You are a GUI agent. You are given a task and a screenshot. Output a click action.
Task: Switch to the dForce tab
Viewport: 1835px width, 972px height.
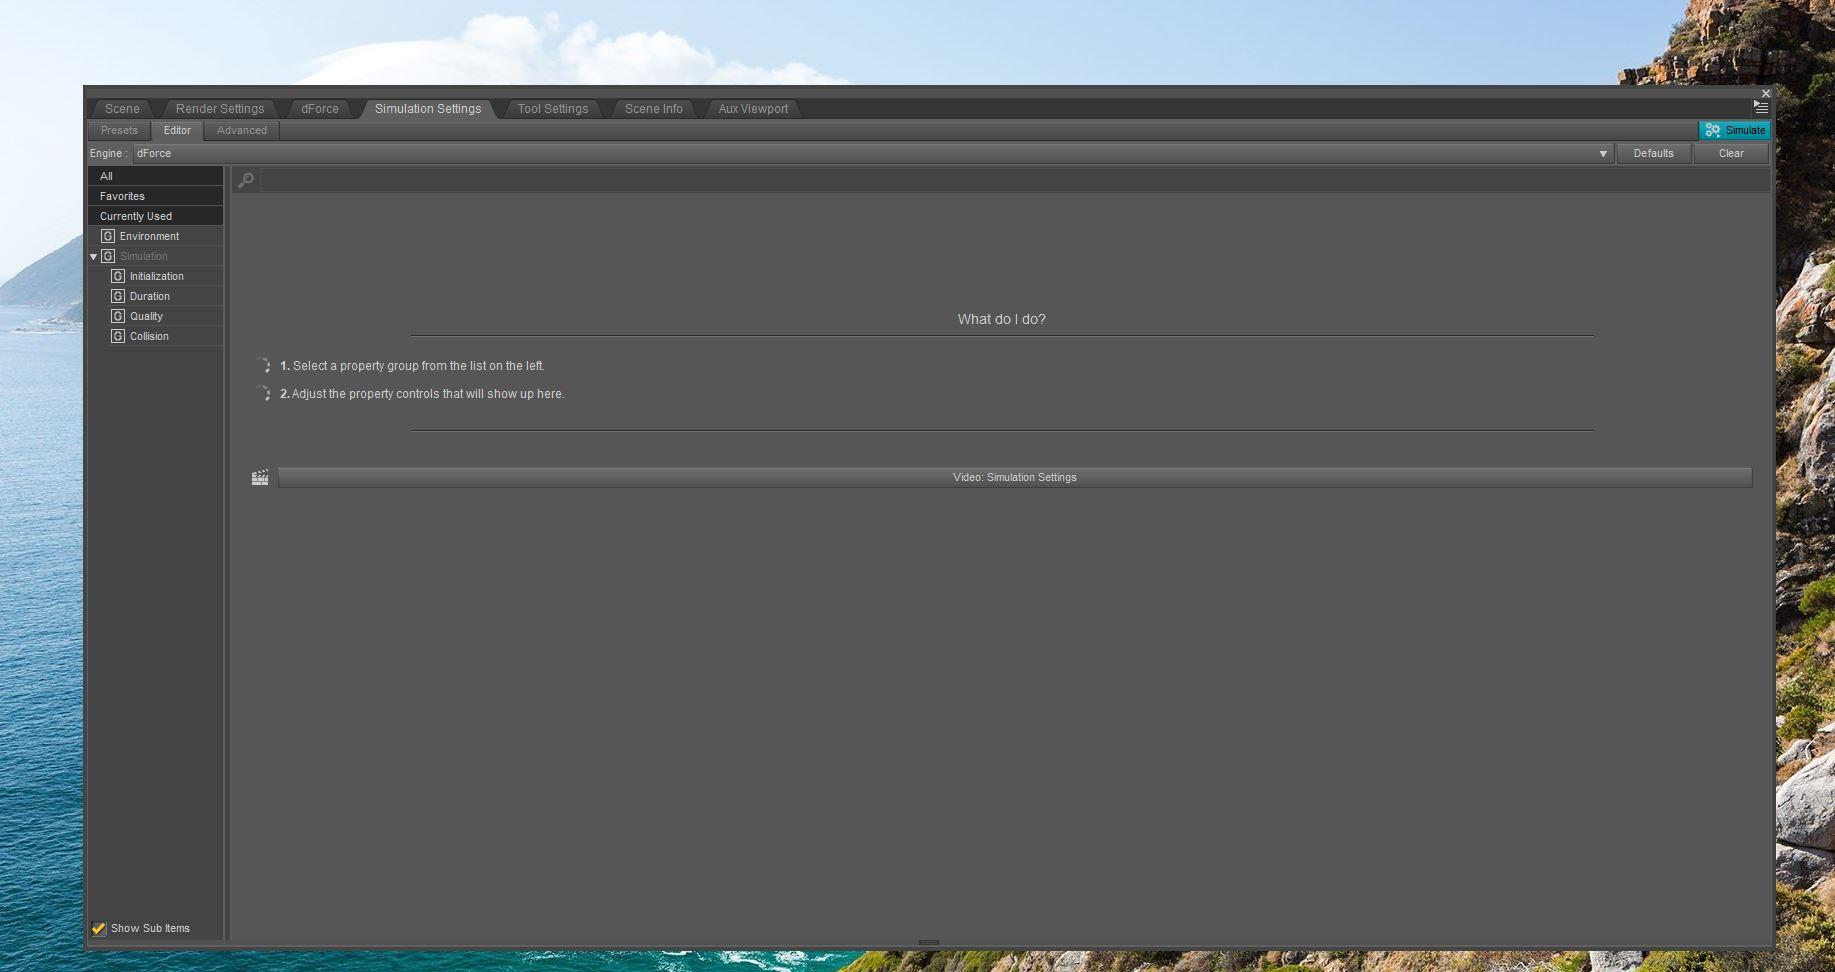(320, 109)
